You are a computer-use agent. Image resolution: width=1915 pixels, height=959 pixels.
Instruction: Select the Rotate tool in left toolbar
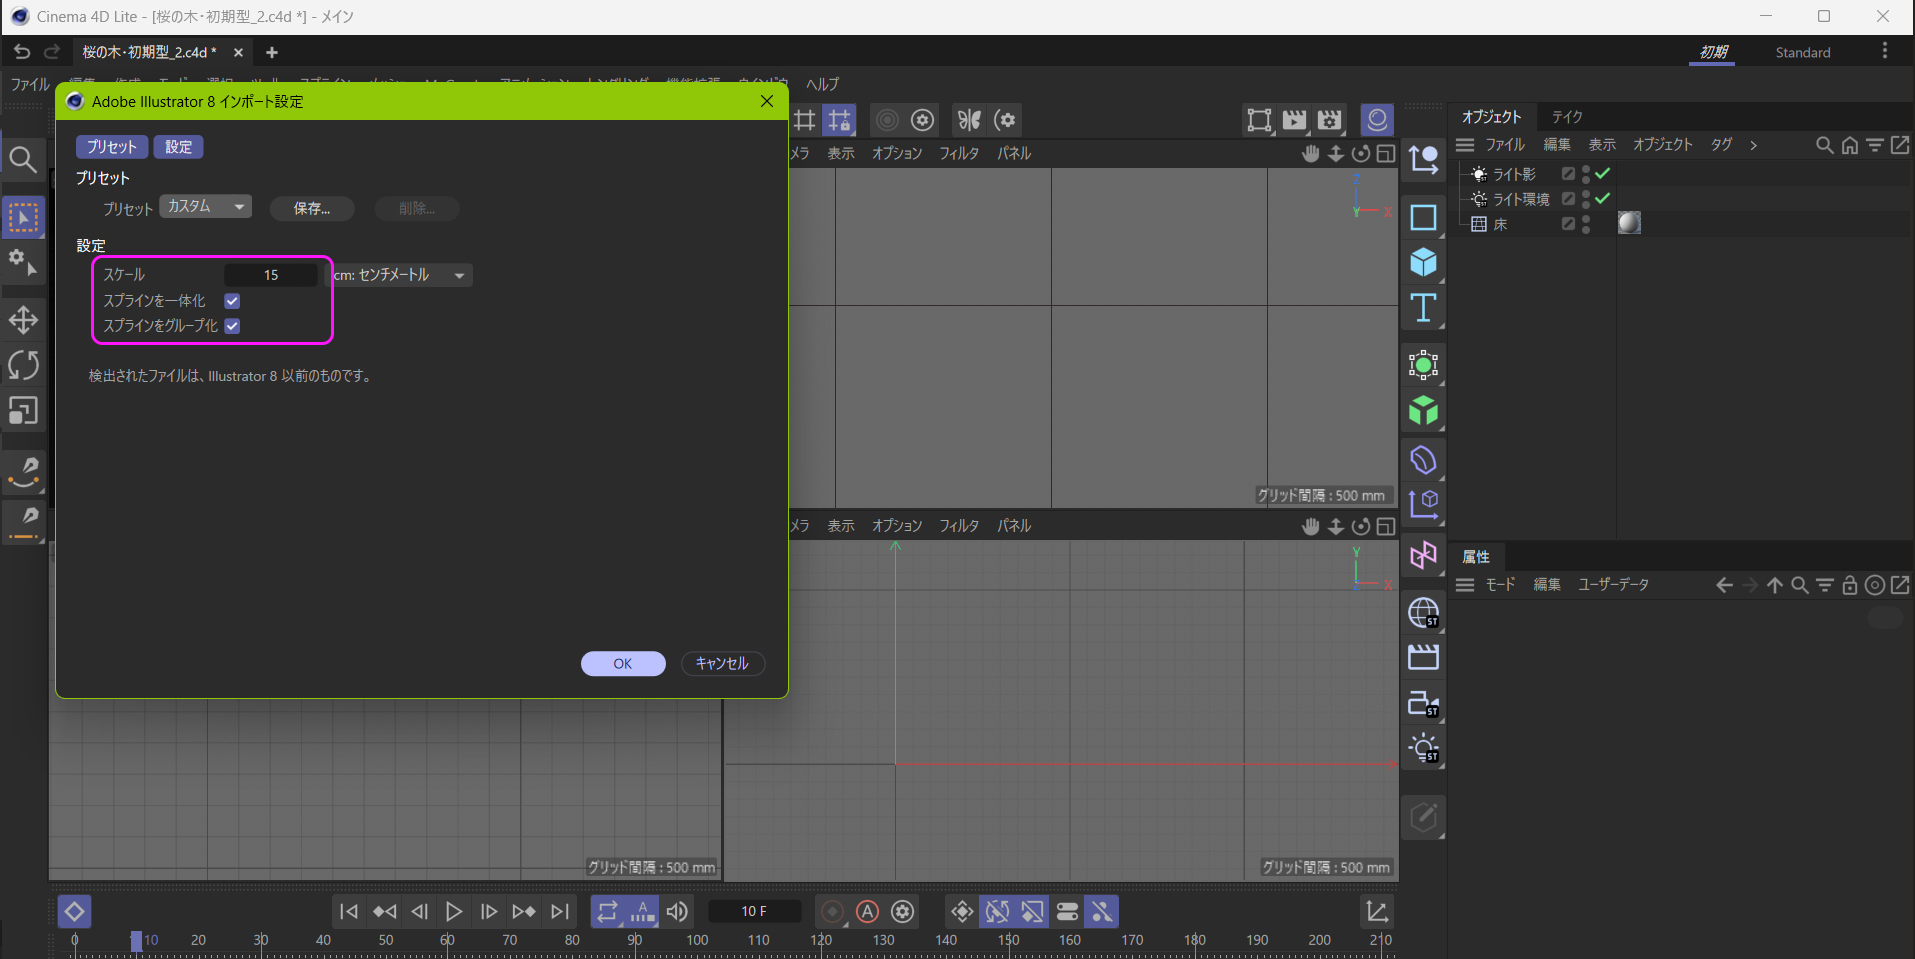[x=23, y=365]
